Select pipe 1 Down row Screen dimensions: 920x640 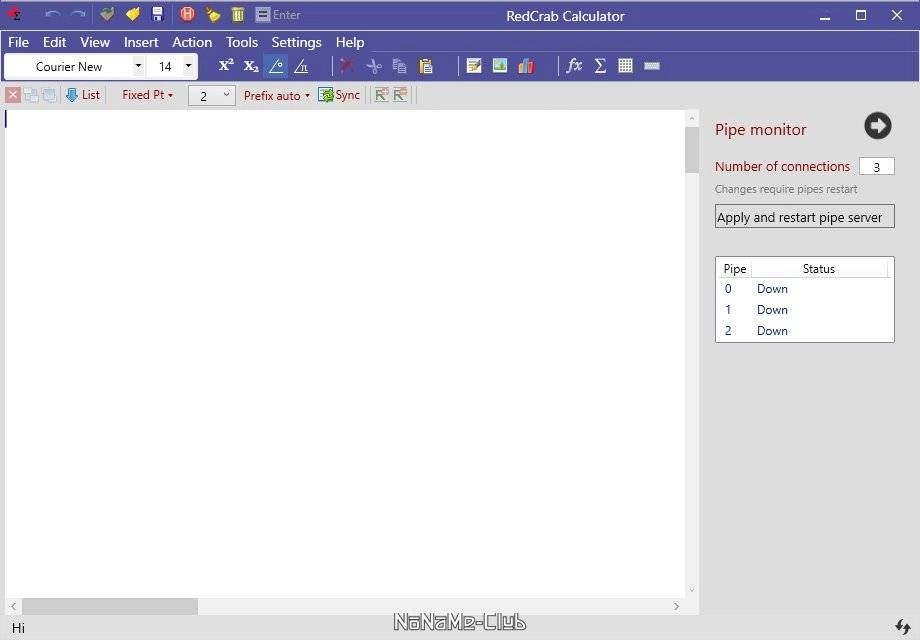coord(804,310)
